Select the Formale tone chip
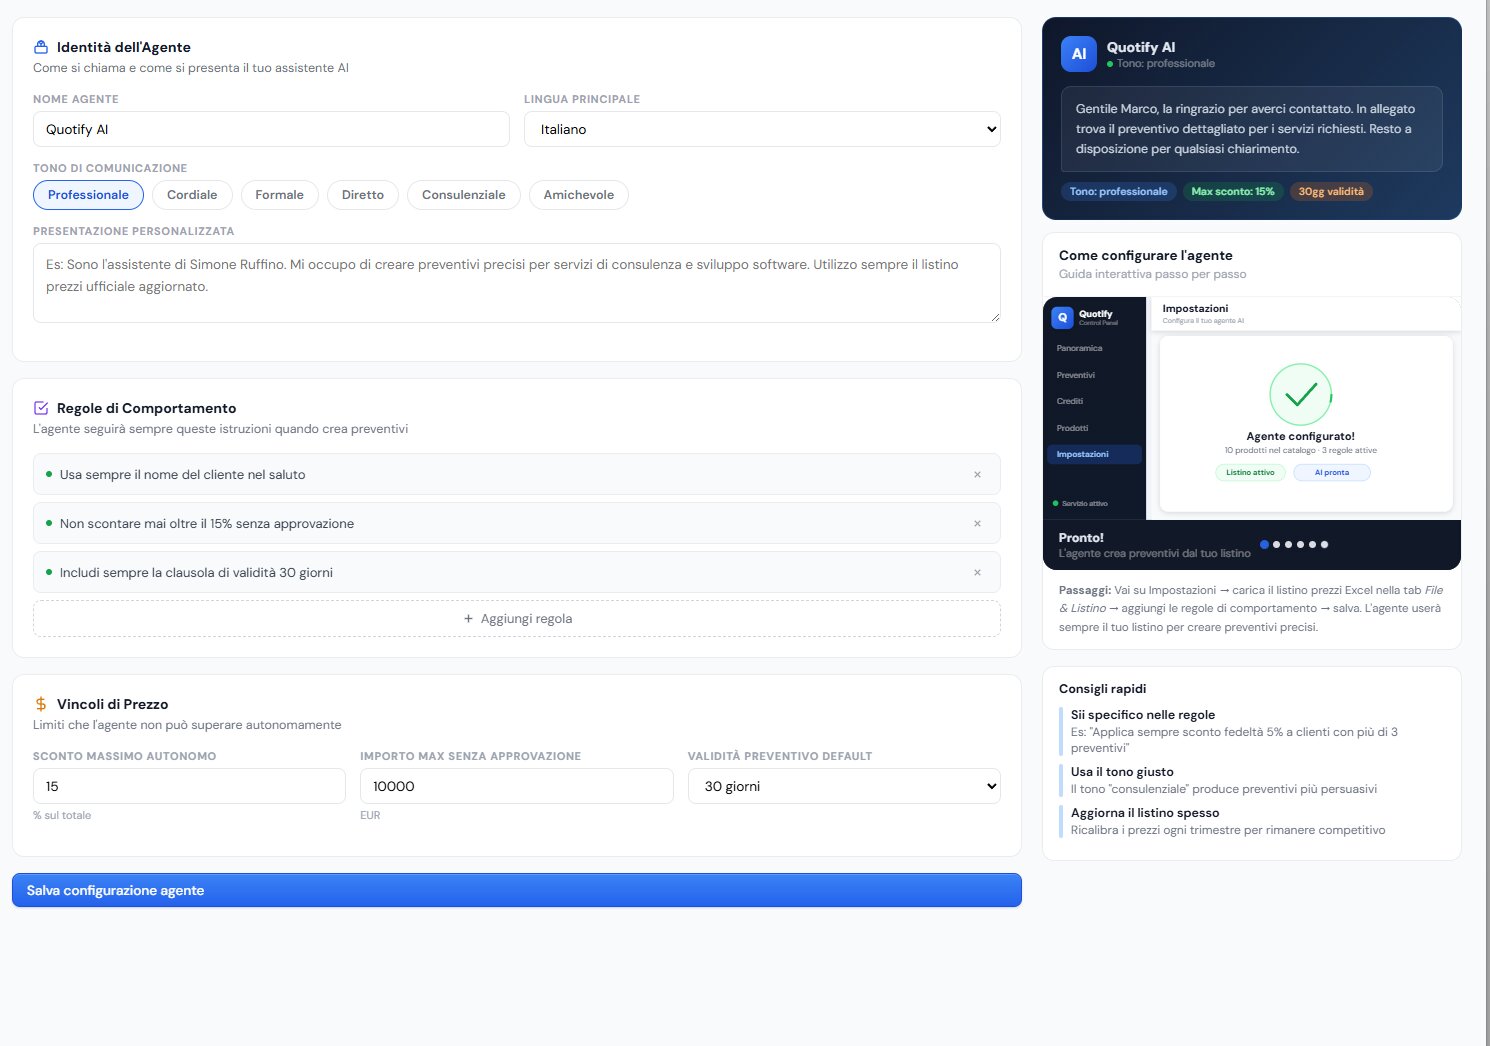Viewport: 1490px width, 1046px height. point(279,195)
